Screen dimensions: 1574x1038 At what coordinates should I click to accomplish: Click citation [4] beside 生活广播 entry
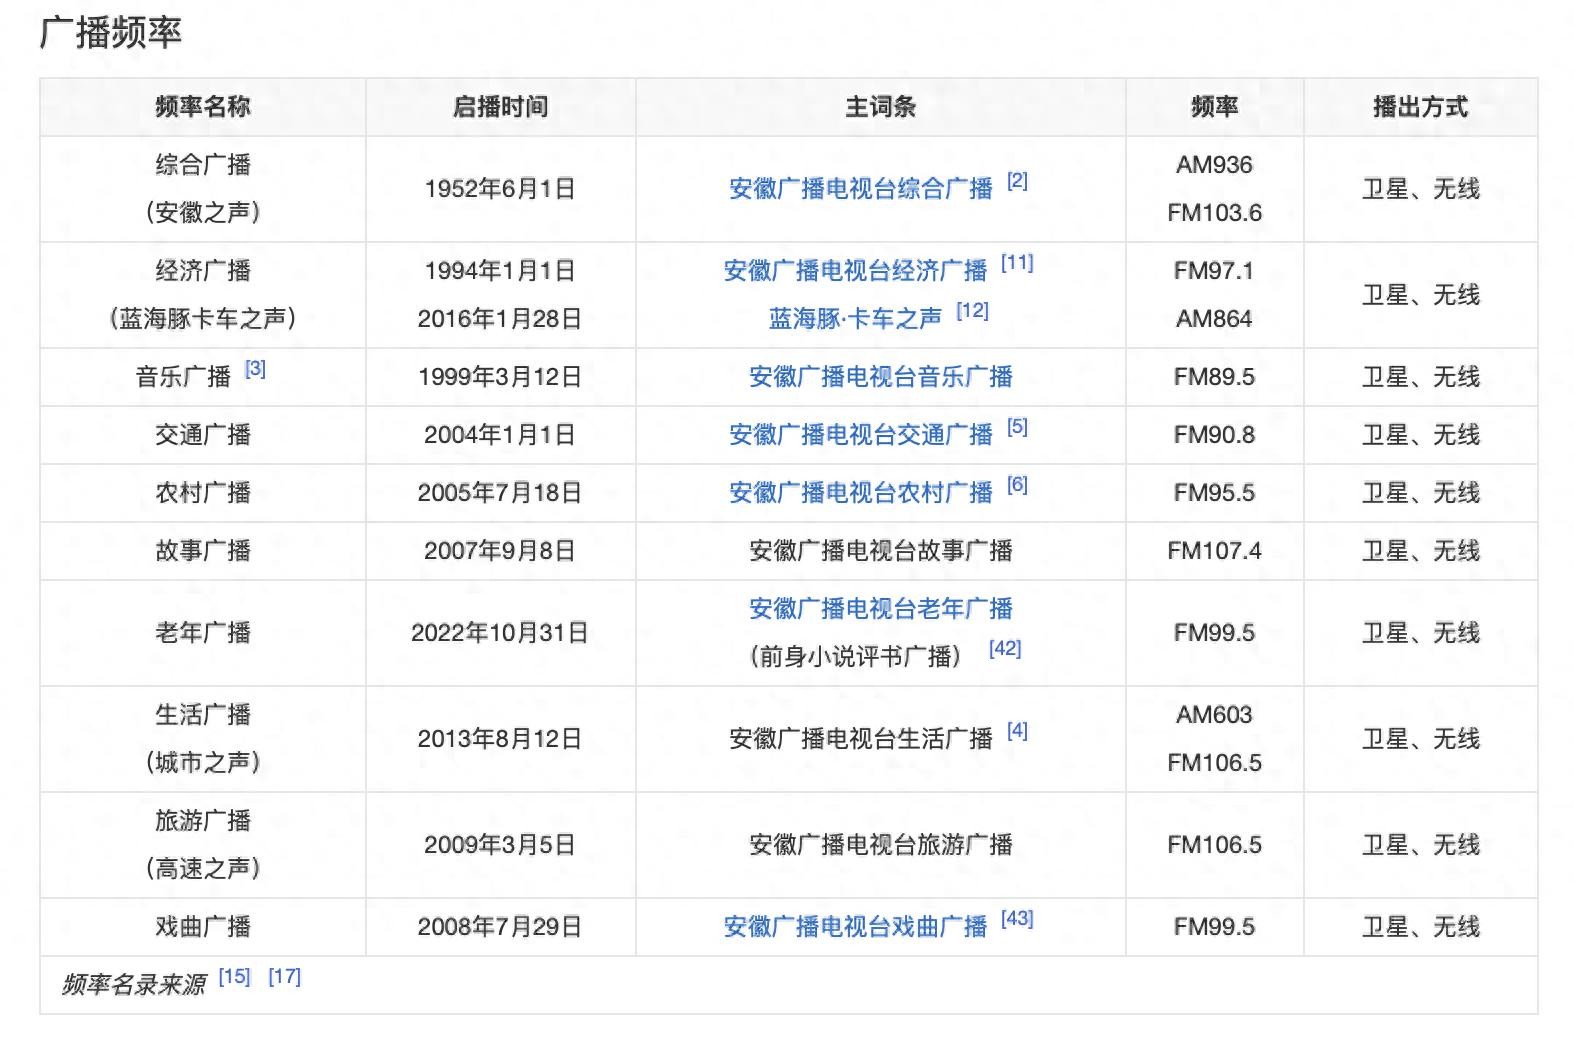tap(1017, 731)
